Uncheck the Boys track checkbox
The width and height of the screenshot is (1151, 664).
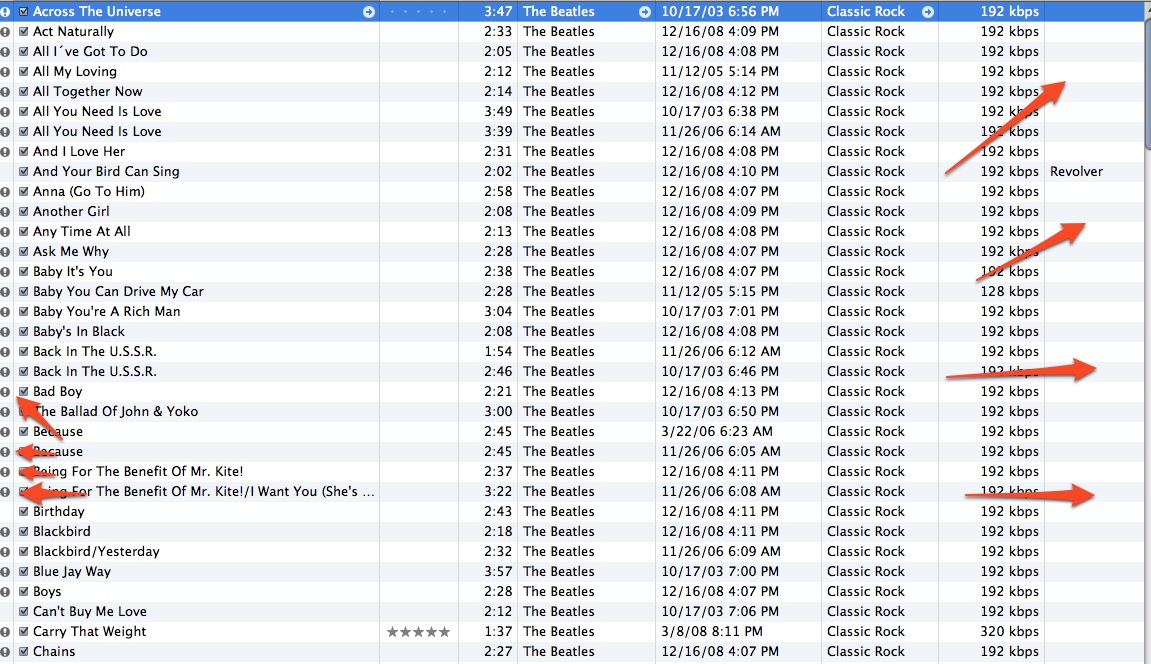(x=23, y=591)
